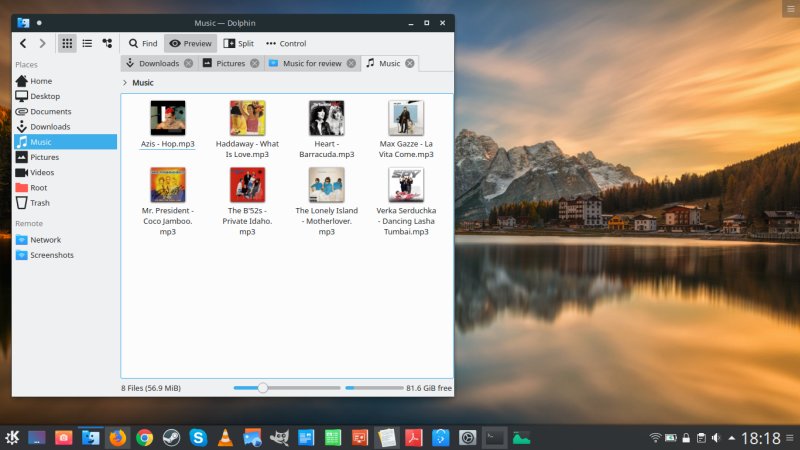Viewport: 800px width, 450px height.
Task: Switch to icons view mode
Action: [67, 43]
